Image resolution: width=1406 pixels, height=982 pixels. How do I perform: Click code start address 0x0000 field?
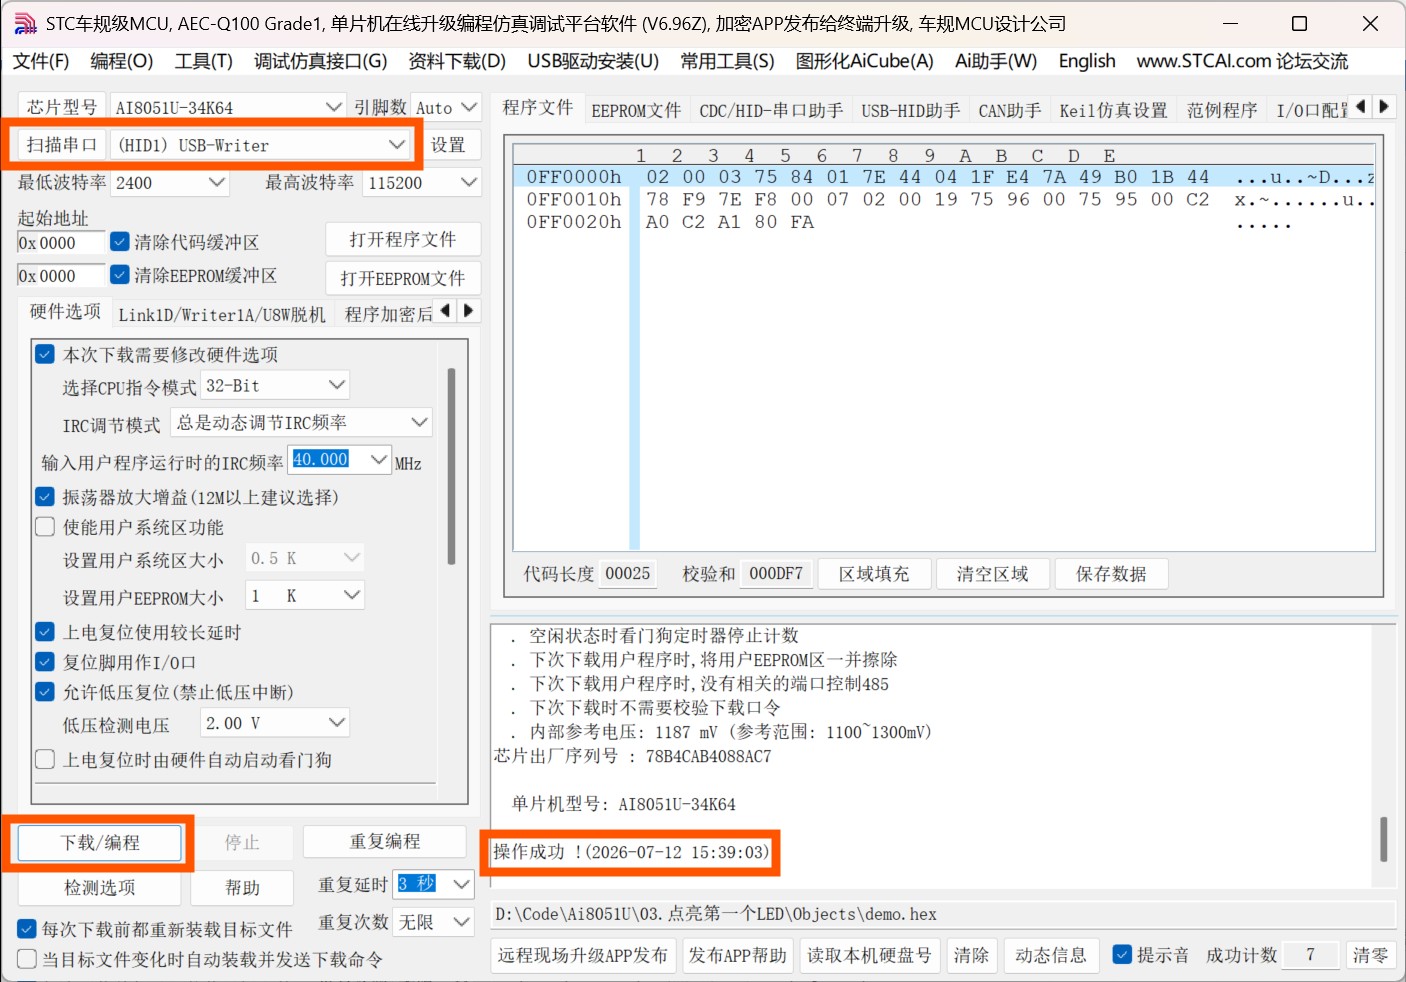coord(60,243)
